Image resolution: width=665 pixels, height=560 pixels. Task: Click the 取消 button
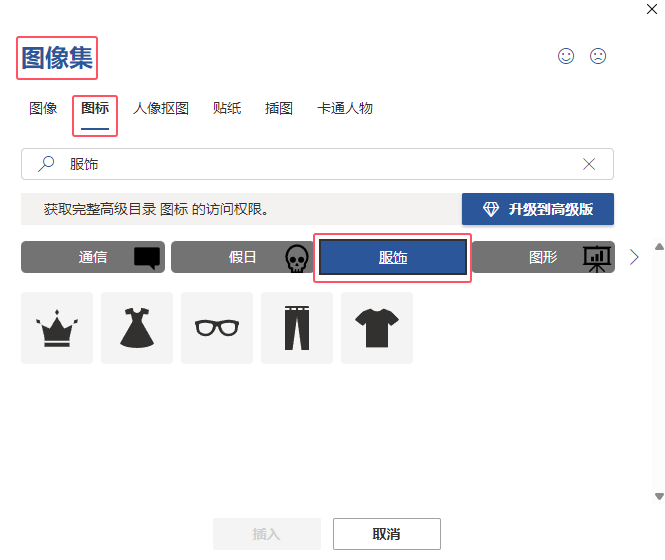pos(387,534)
